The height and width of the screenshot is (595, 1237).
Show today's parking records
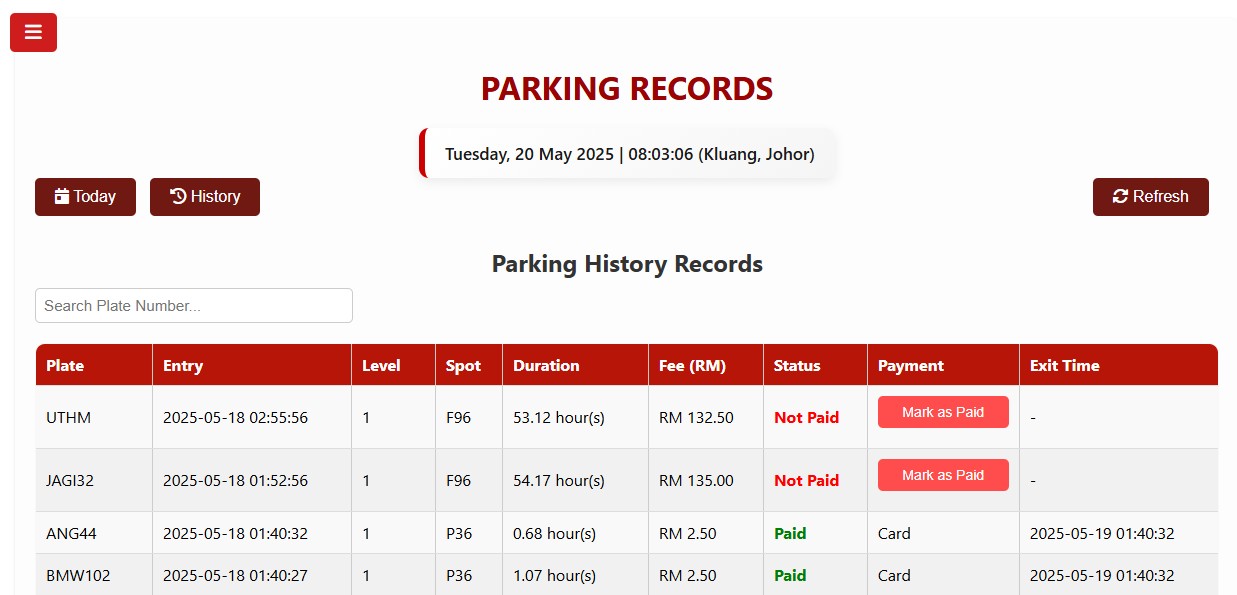pos(85,197)
